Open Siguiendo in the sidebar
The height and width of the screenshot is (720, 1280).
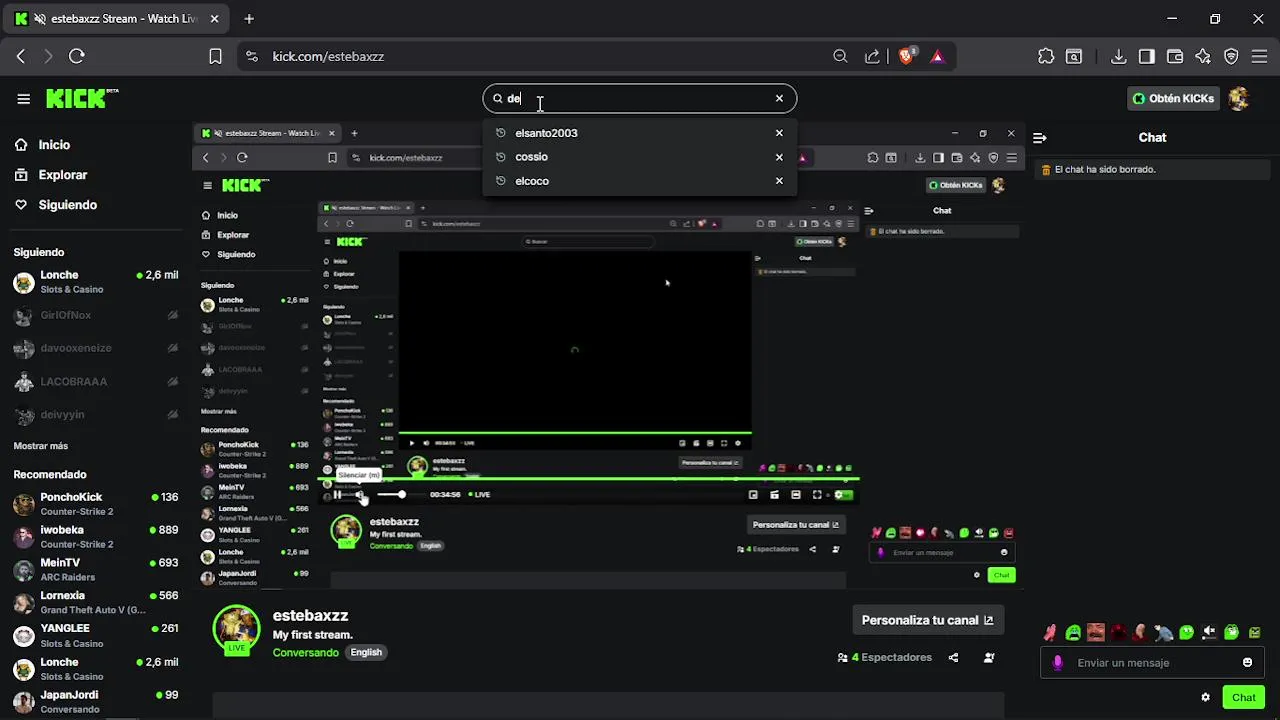(56, 205)
